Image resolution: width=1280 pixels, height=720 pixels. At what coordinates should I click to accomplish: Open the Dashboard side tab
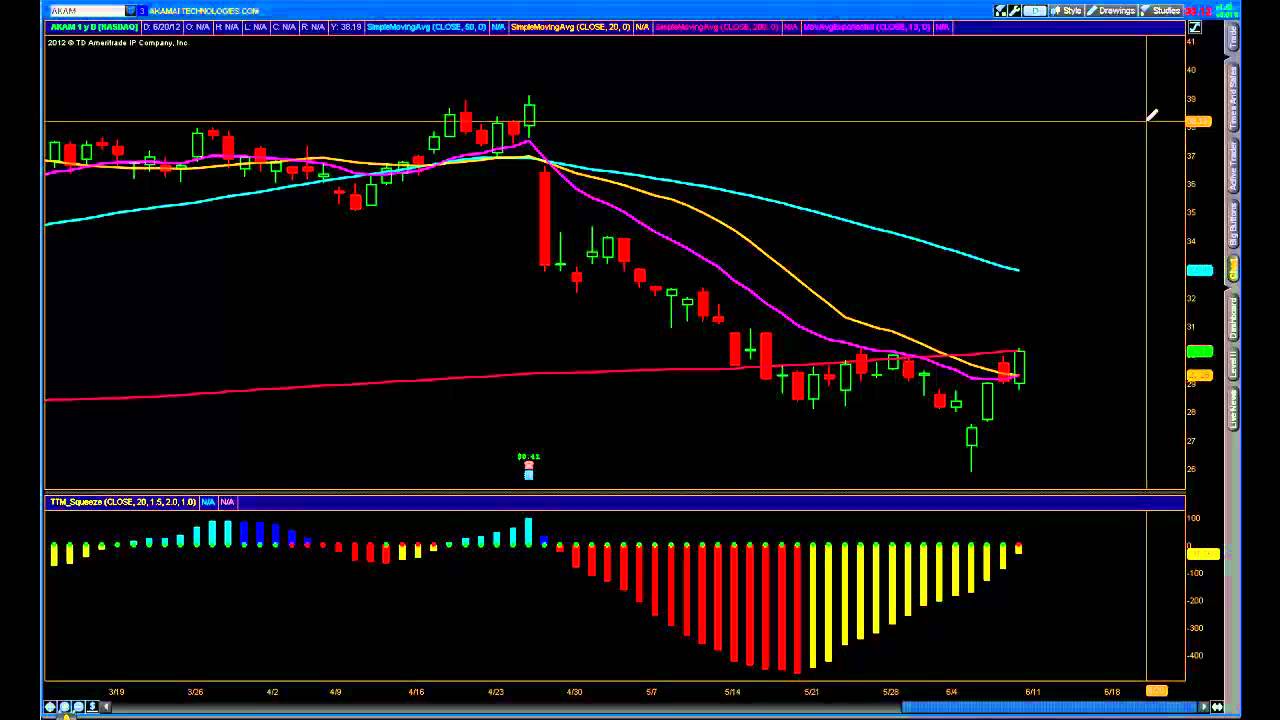click(1233, 318)
